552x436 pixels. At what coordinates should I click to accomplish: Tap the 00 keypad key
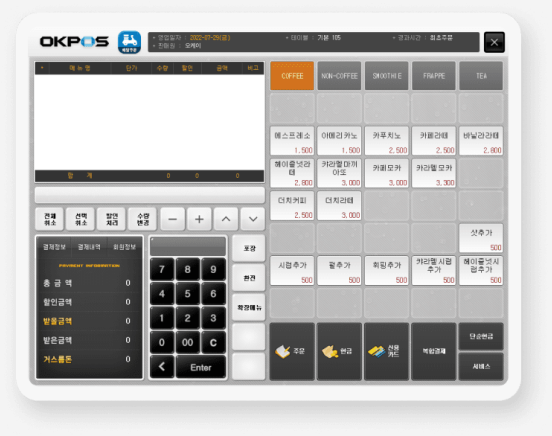point(188,342)
